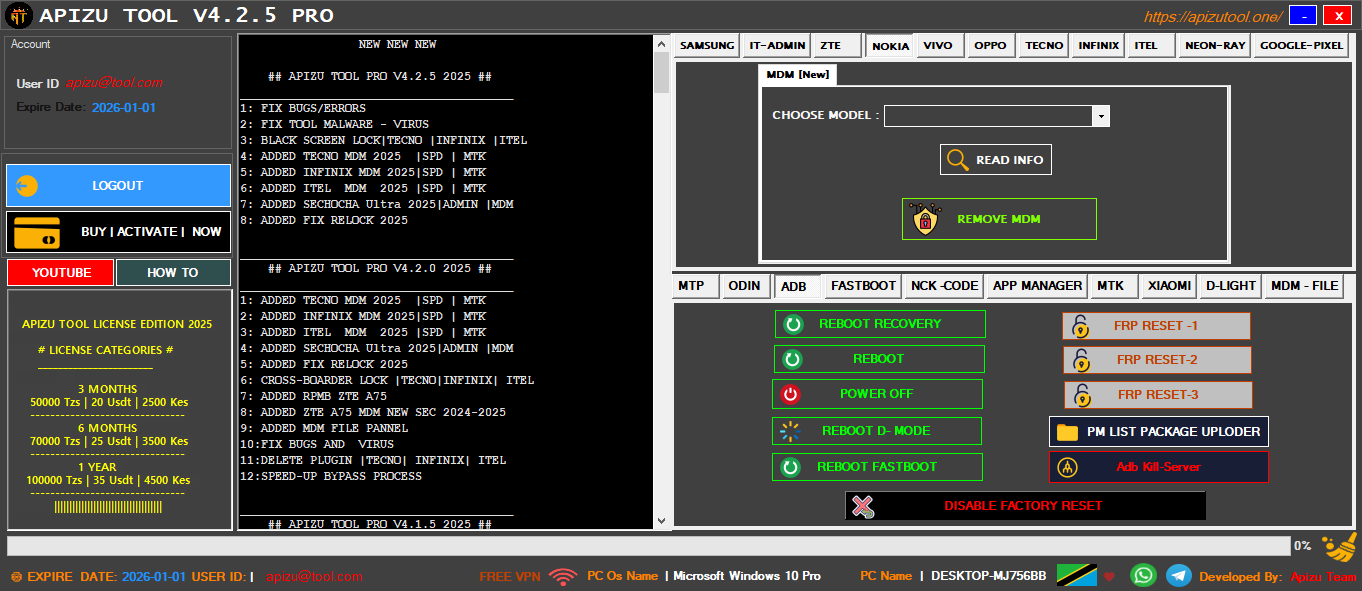The height and width of the screenshot is (591, 1362).
Task: Click the spinner icon on REBOOT D- MODE
Action: (791, 431)
